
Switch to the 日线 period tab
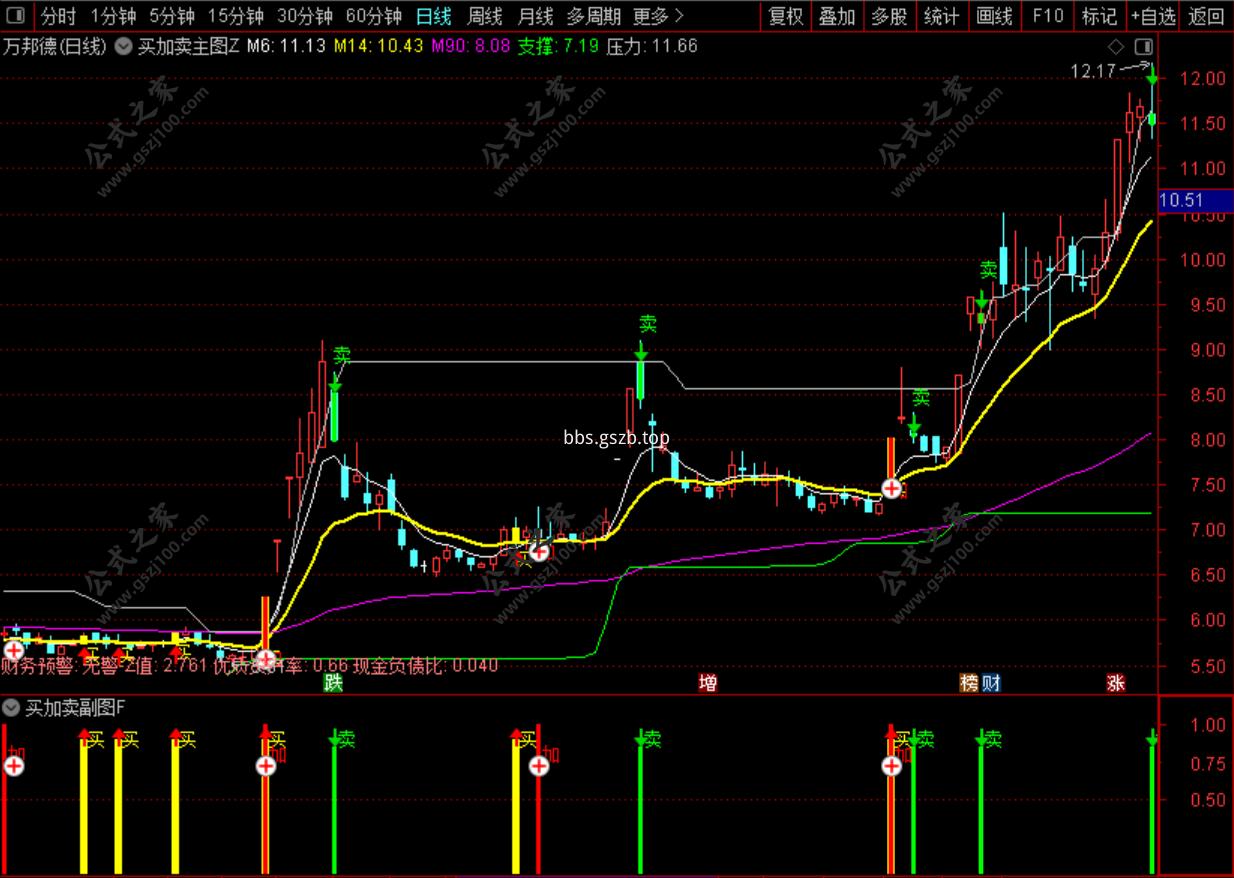[433, 16]
